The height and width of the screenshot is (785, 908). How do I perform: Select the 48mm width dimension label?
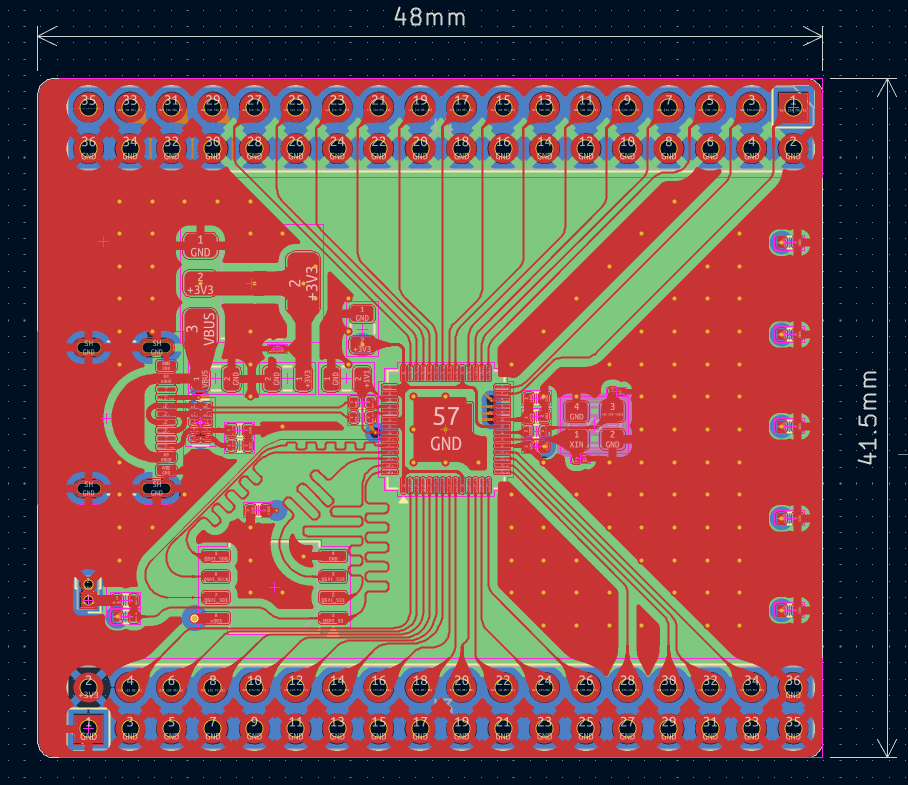tap(430, 17)
